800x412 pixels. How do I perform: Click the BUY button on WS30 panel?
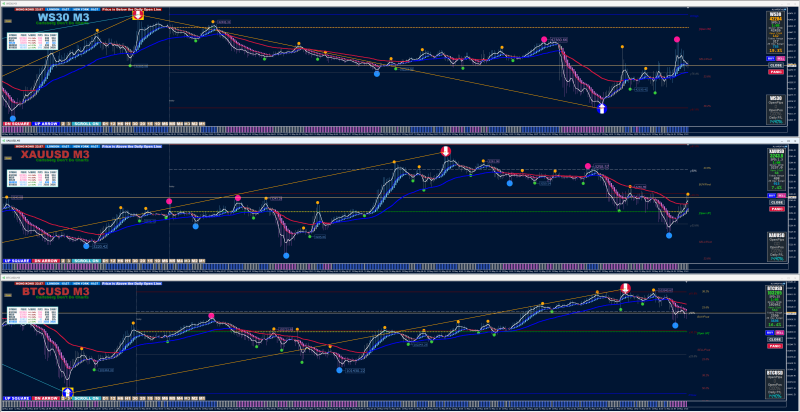click(771, 59)
